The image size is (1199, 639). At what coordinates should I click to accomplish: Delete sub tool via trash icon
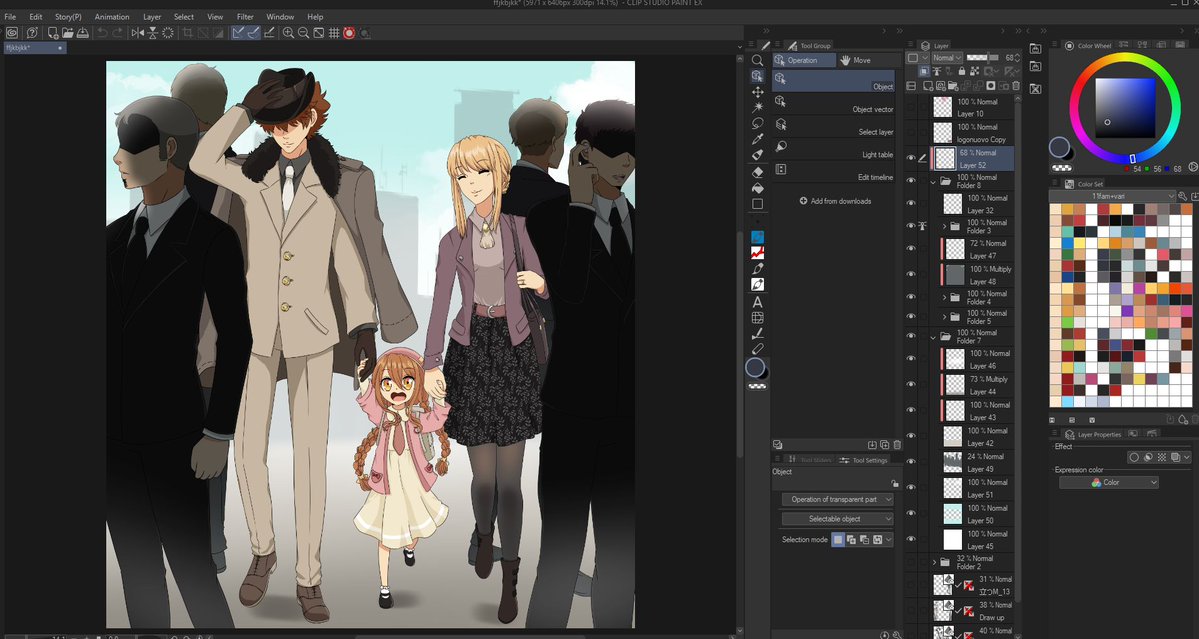click(897, 444)
